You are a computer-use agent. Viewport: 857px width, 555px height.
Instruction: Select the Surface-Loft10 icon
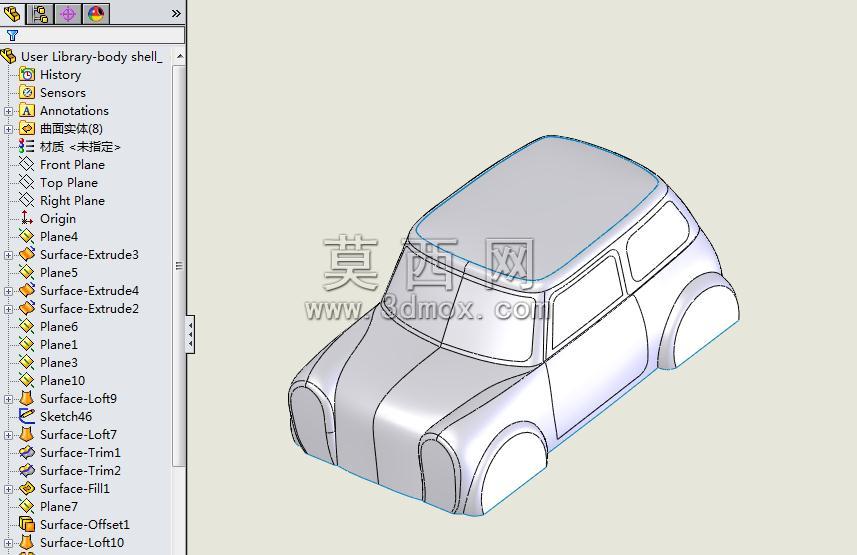tap(27, 542)
